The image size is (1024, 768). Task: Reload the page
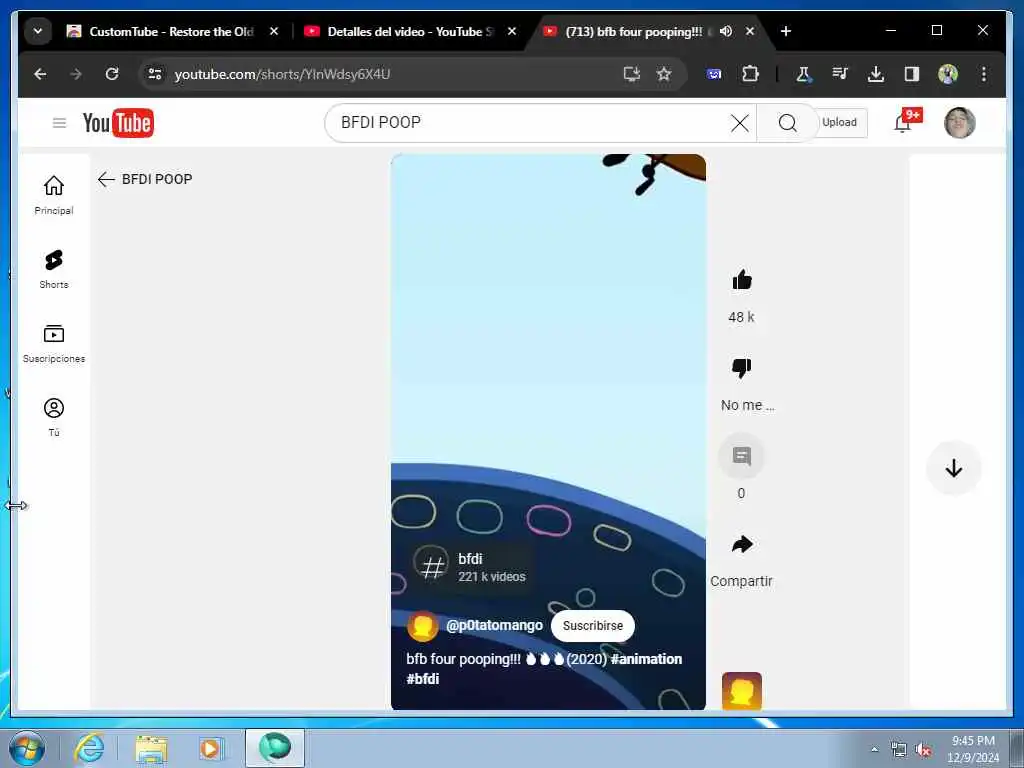(112, 74)
